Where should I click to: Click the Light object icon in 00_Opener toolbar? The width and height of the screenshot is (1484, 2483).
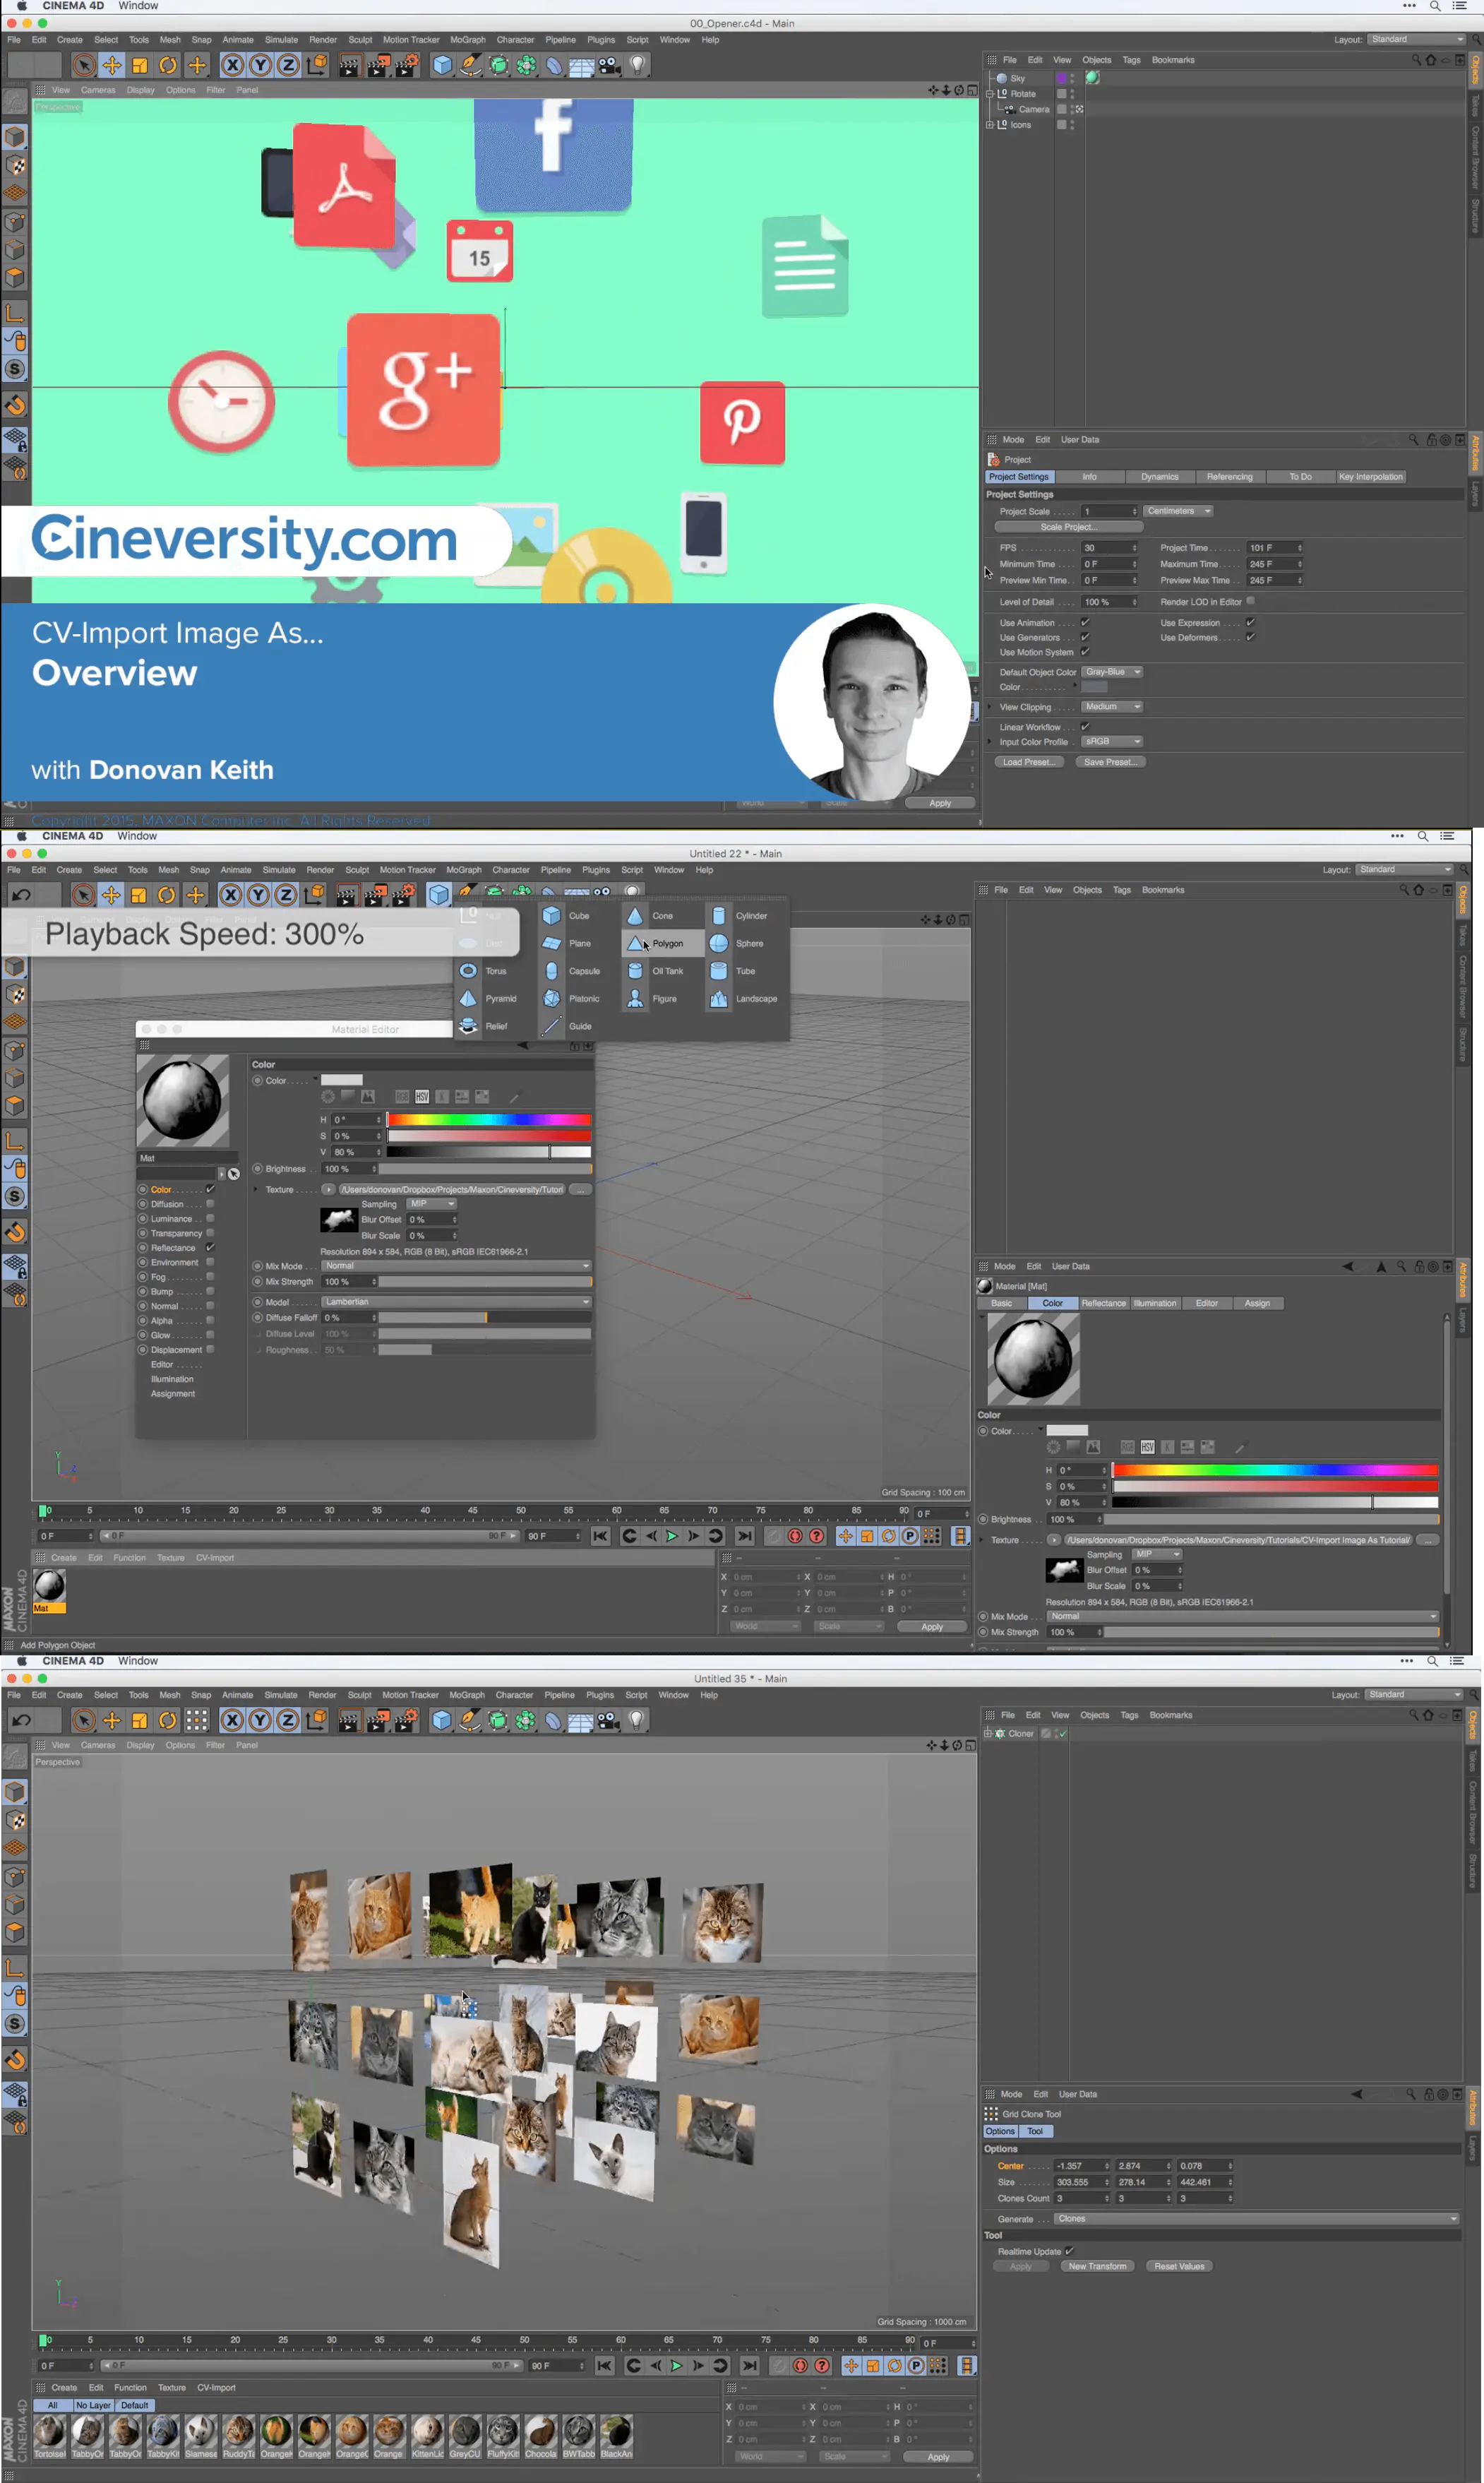(637, 66)
